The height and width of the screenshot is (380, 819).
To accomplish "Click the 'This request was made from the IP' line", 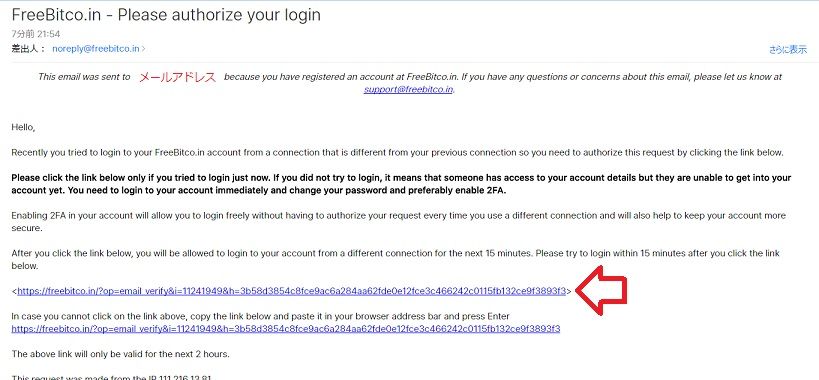I will click(x=112, y=377).
